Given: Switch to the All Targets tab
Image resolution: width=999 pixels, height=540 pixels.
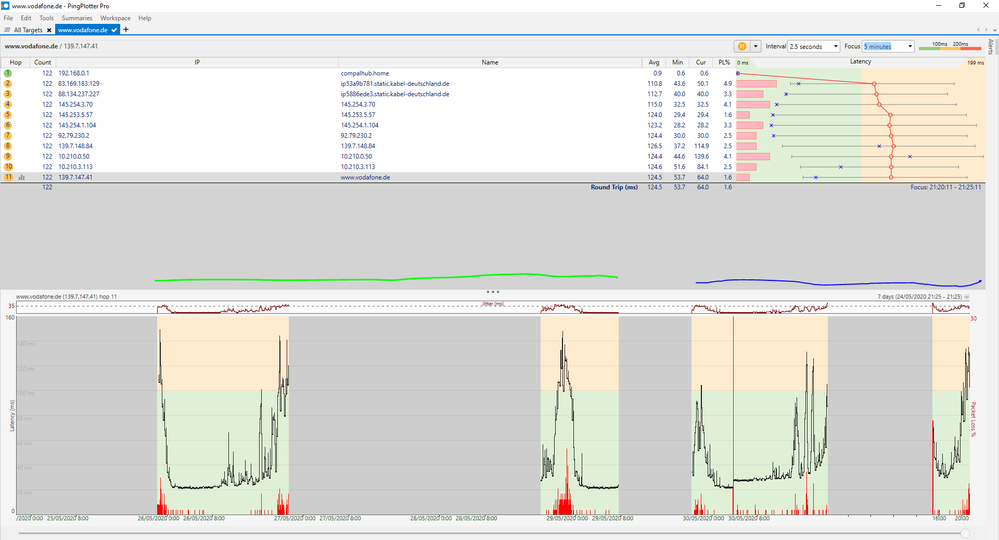Looking at the screenshot, I should click(28, 30).
